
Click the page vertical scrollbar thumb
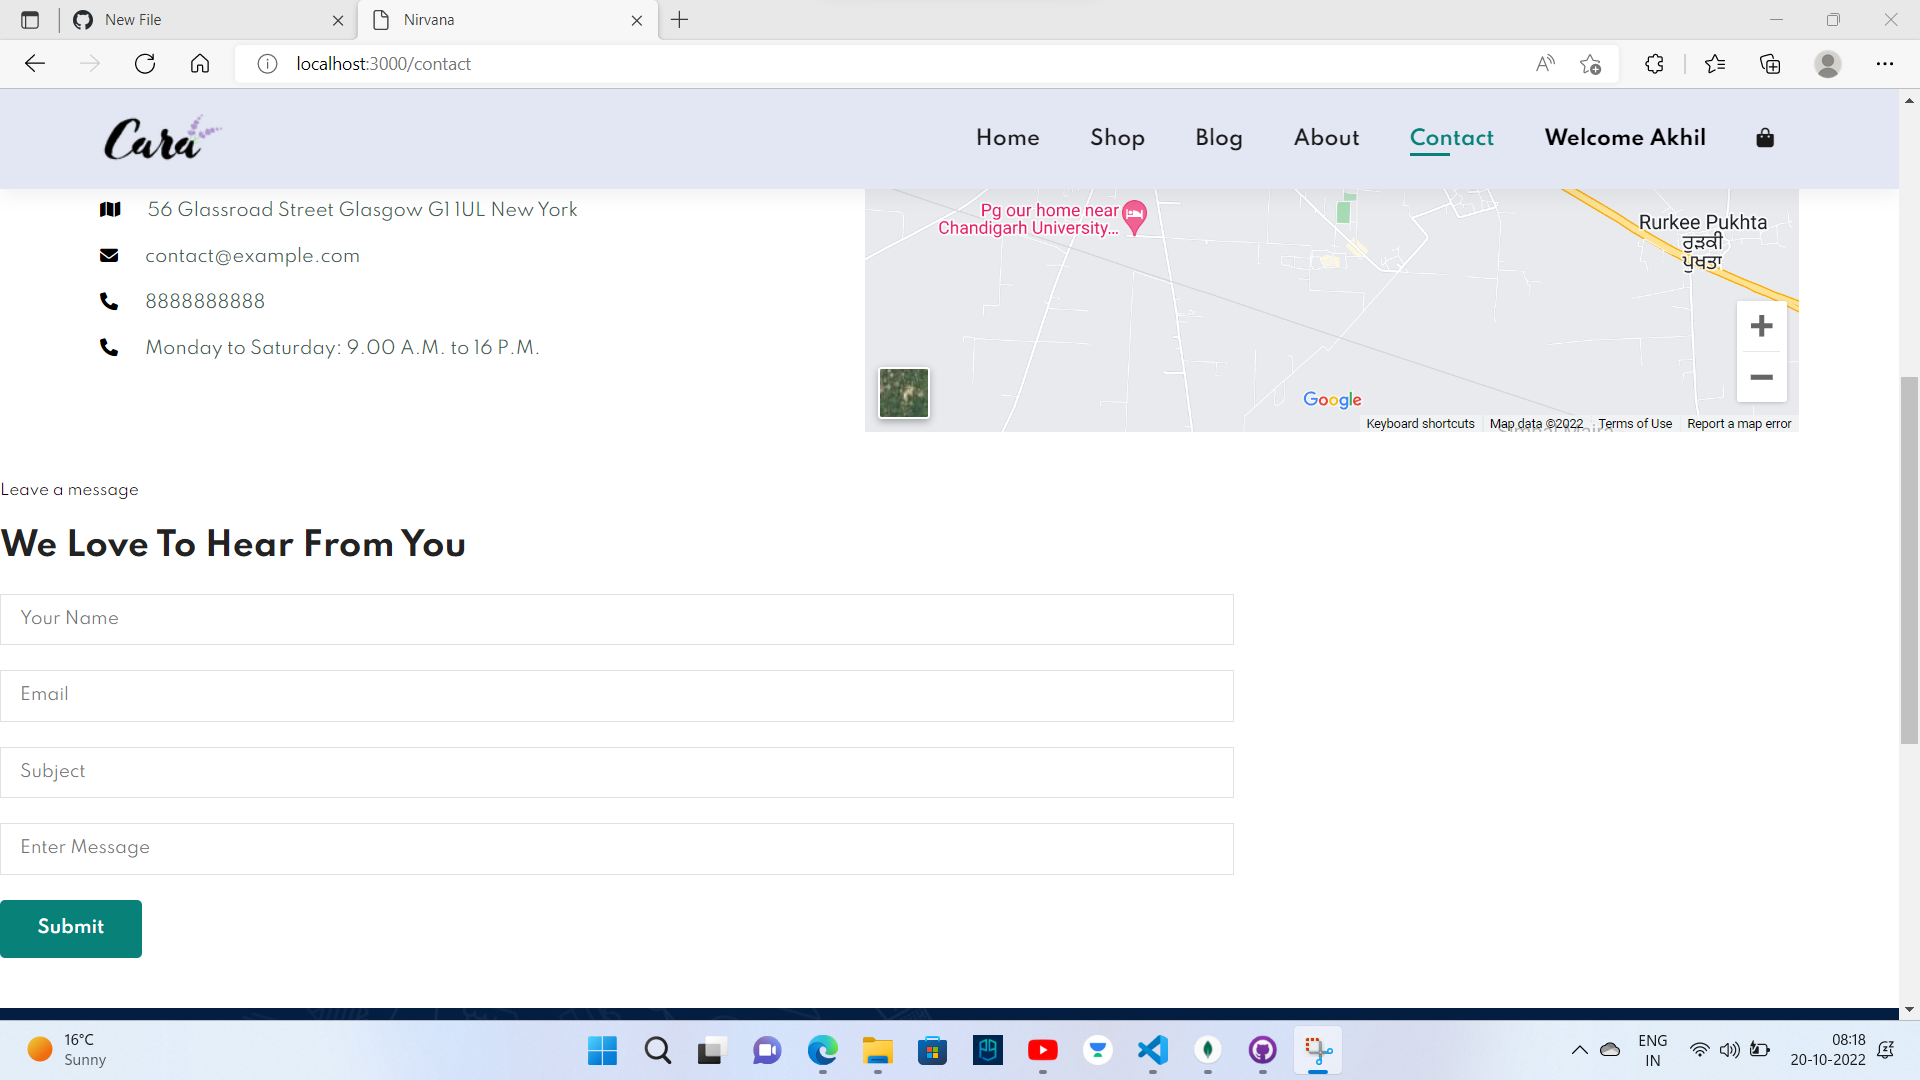click(1909, 560)
